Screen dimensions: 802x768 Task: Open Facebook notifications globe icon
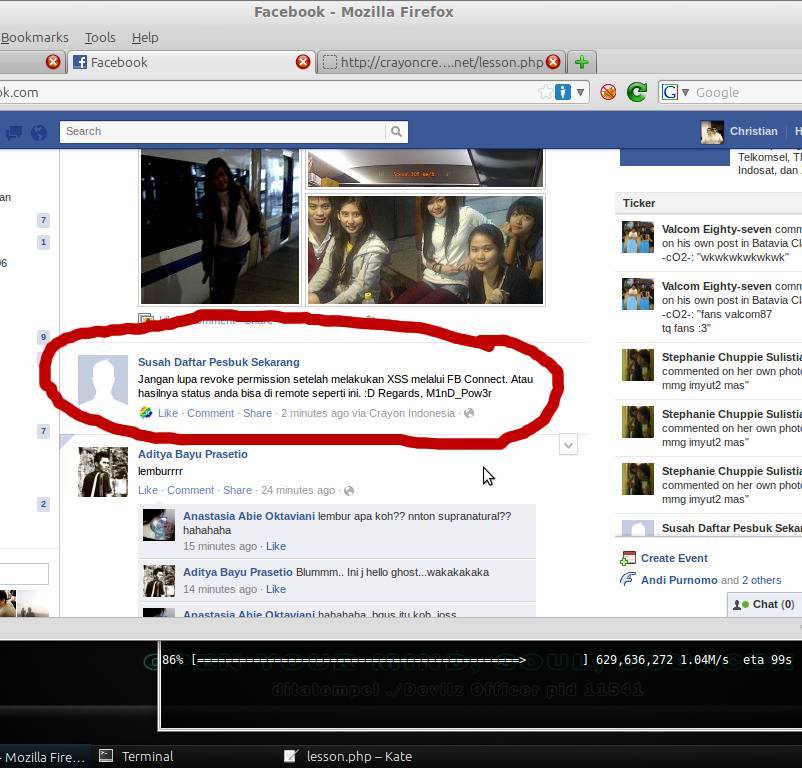coord(39,132)
